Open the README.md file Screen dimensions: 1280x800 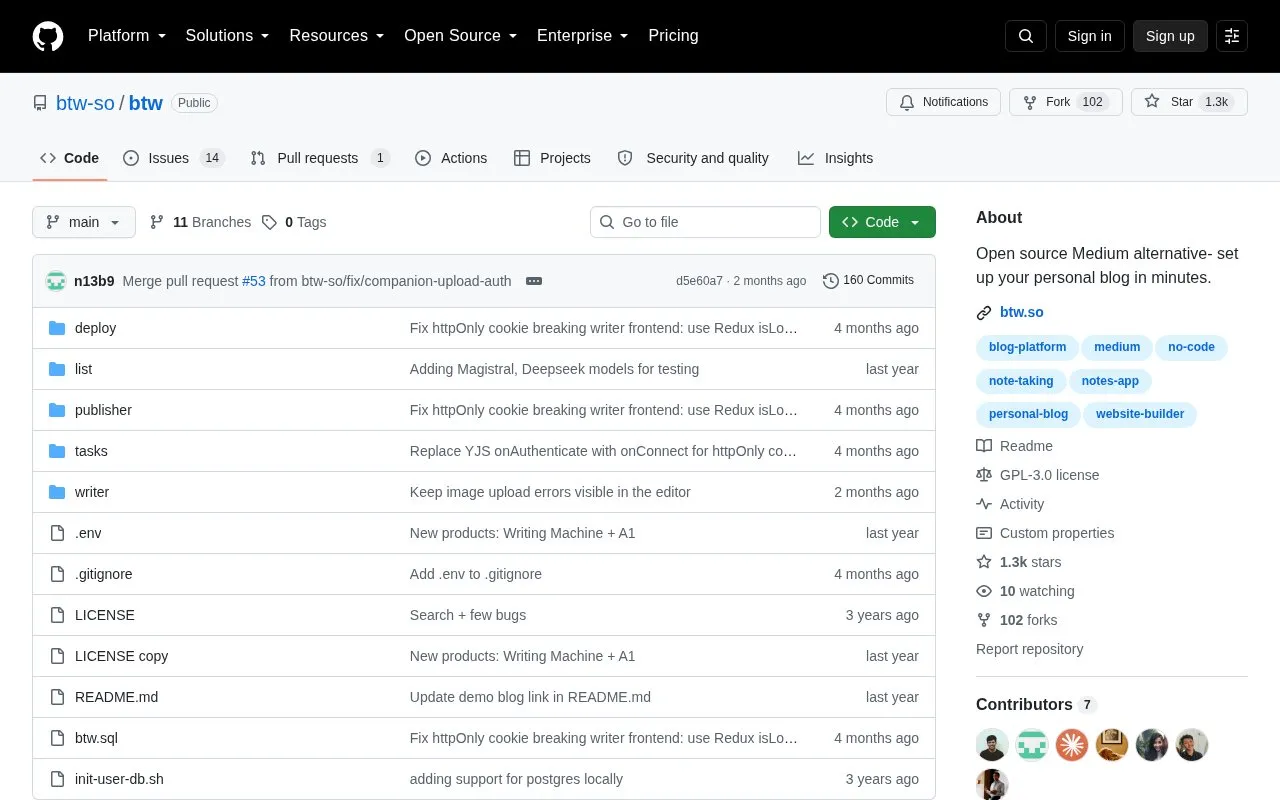[116, 697]
